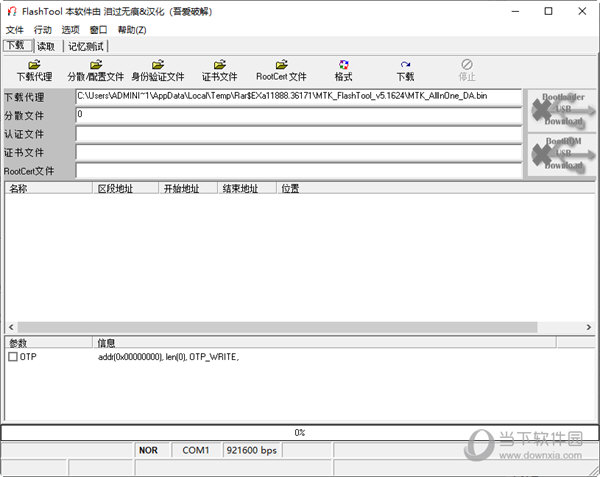Click the 分散文件 field label
Image resolution: width=600 pixels, height=477 pixels.
point(24,116)
